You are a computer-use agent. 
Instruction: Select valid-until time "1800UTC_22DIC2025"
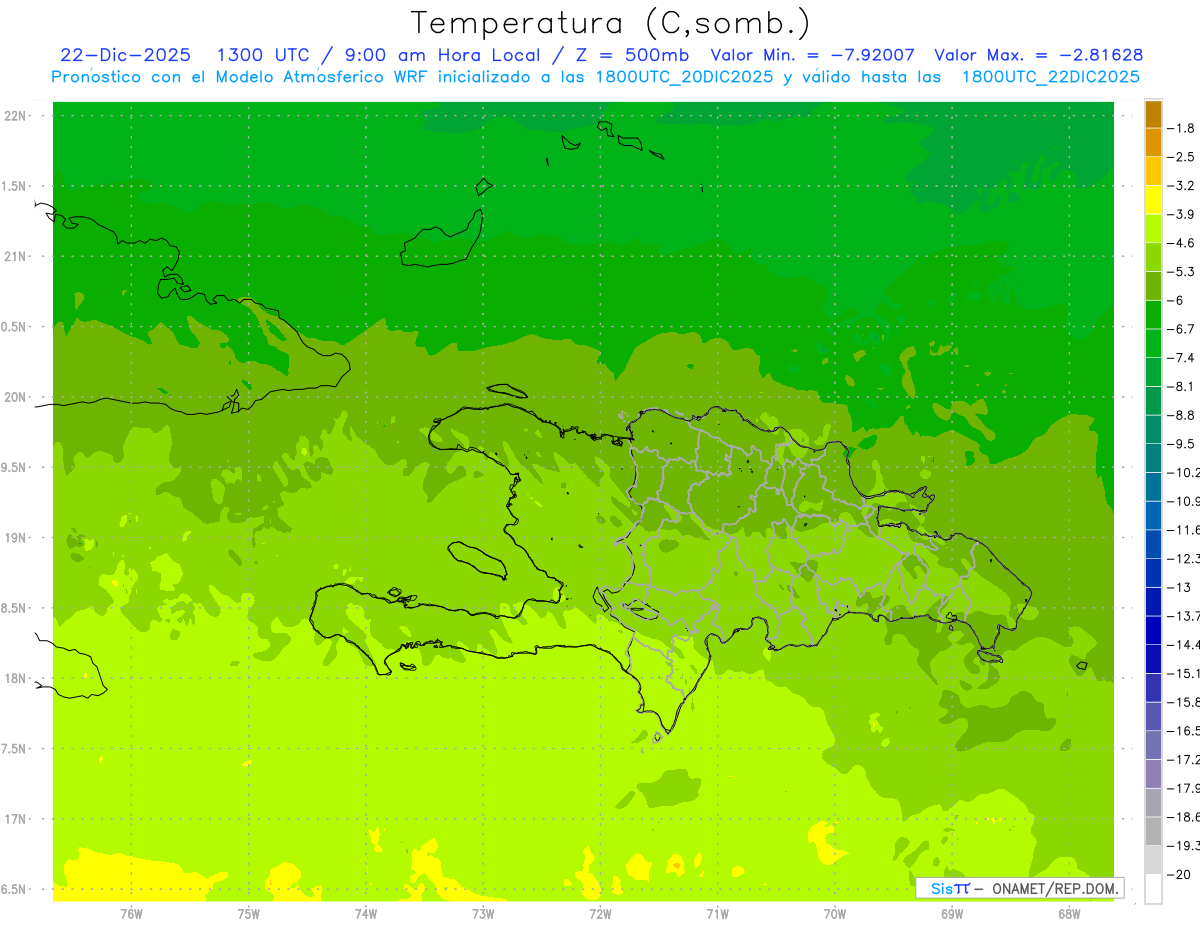click(x=1050, y=77)
